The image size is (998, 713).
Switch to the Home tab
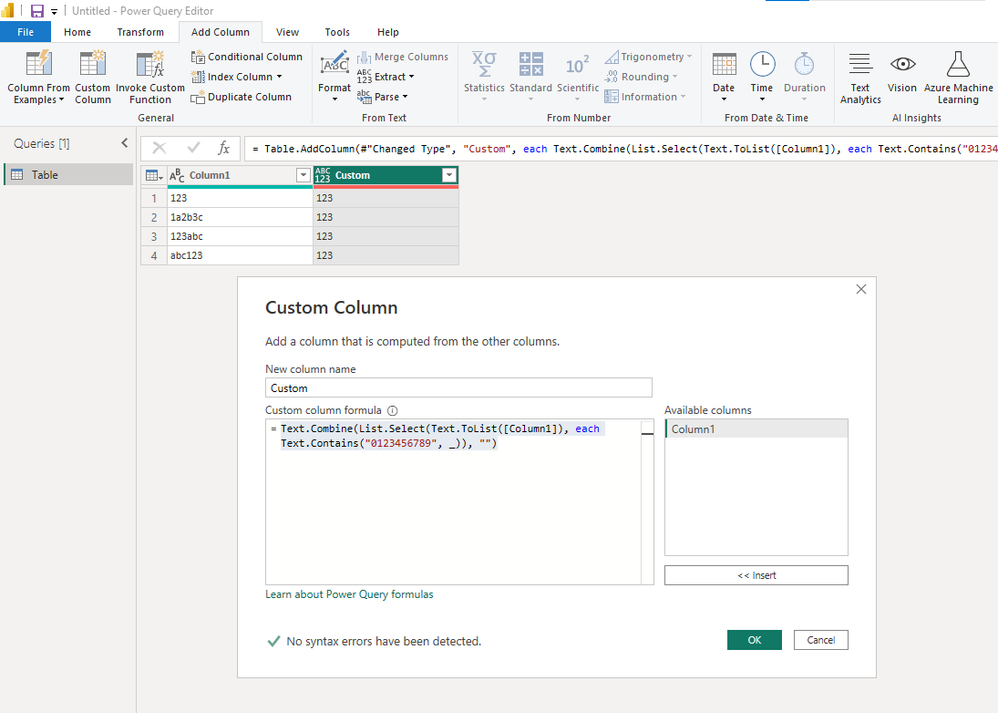[x=77, y=32]
